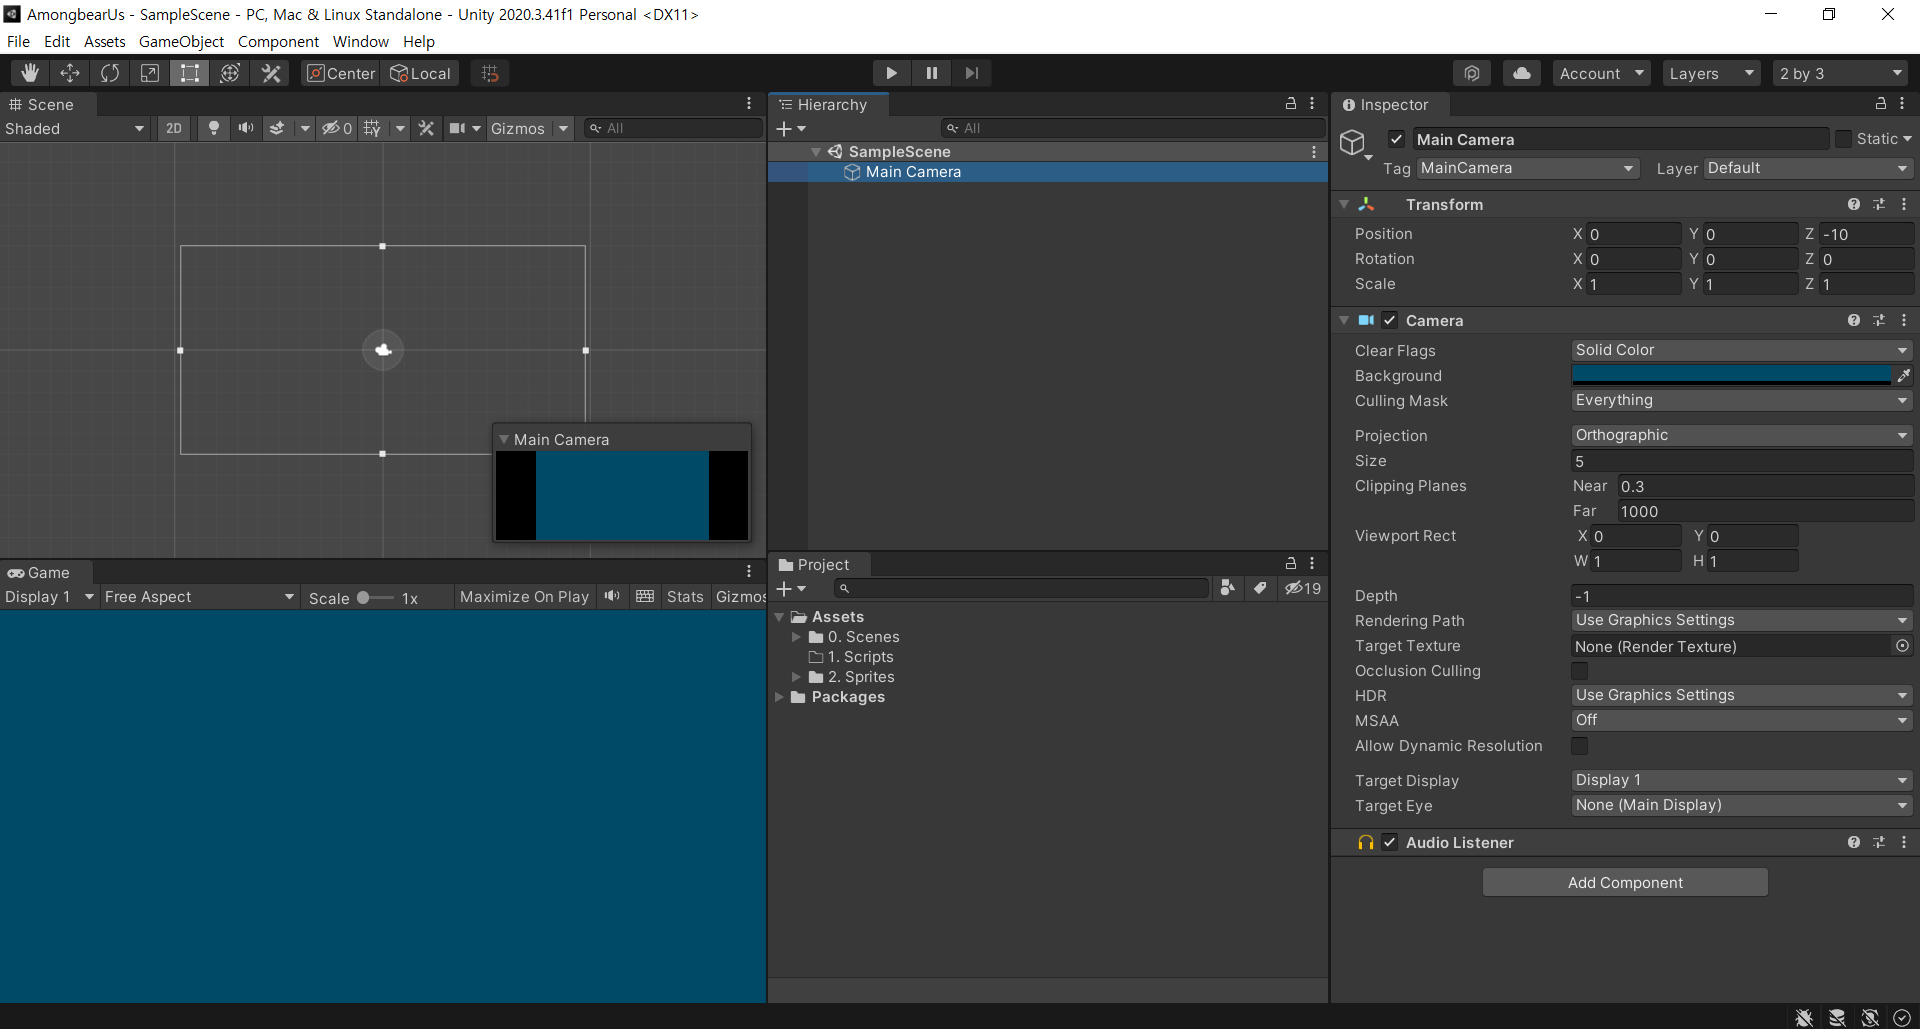Screen dimensions: 1920x1029
Task: Select the Hand tool
Action: coord(30,73)
